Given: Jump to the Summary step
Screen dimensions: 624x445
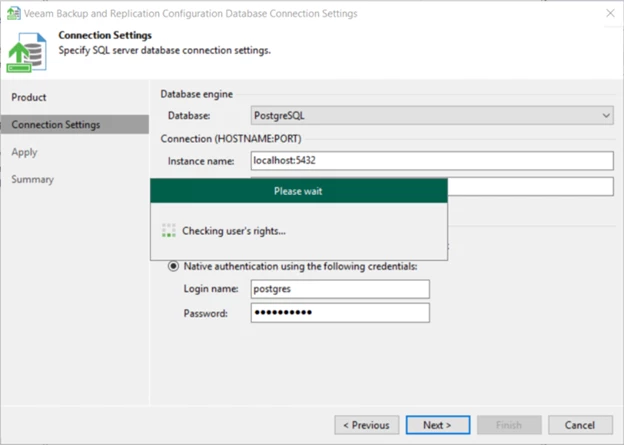Looking at the screenshot, I should click(x=32, y=179).
